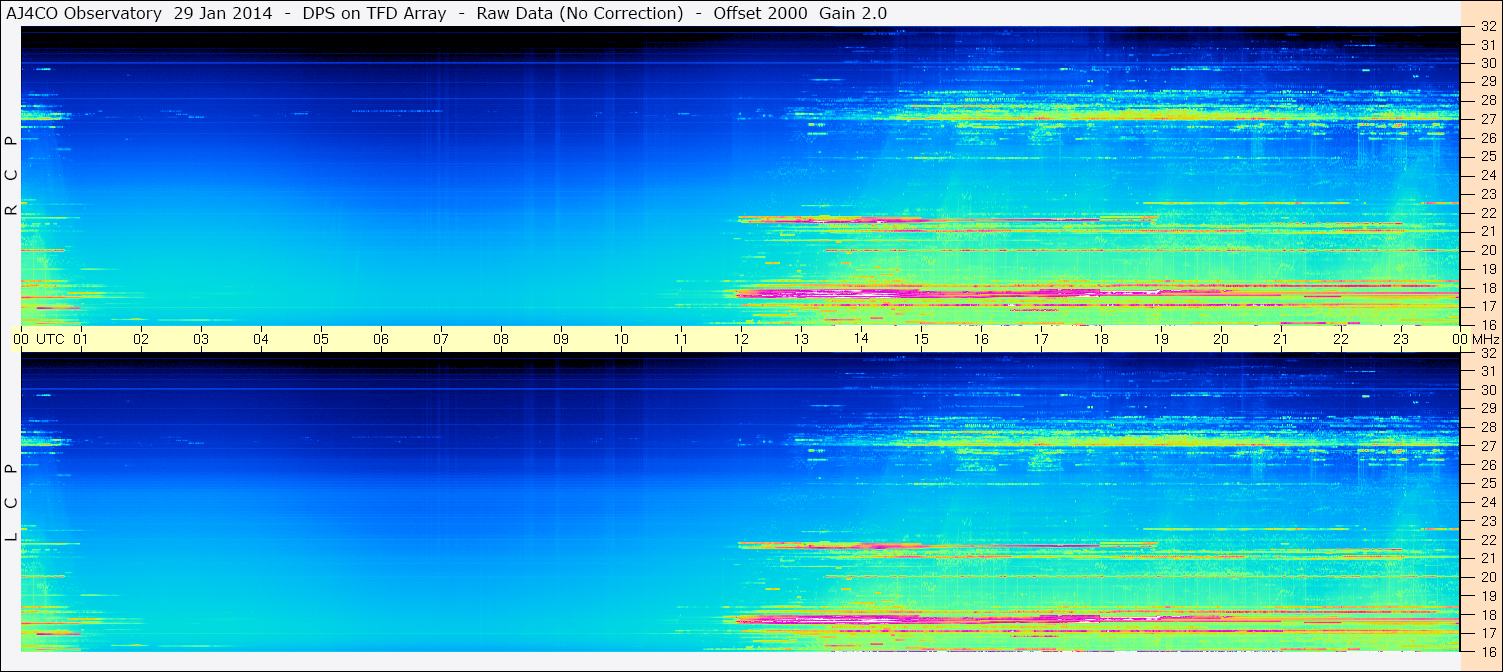The width and height of the screenshot is (1503, 672).
Task: Select the 15 hour mark on the UTC axis
Action: (x=921, y=339)
